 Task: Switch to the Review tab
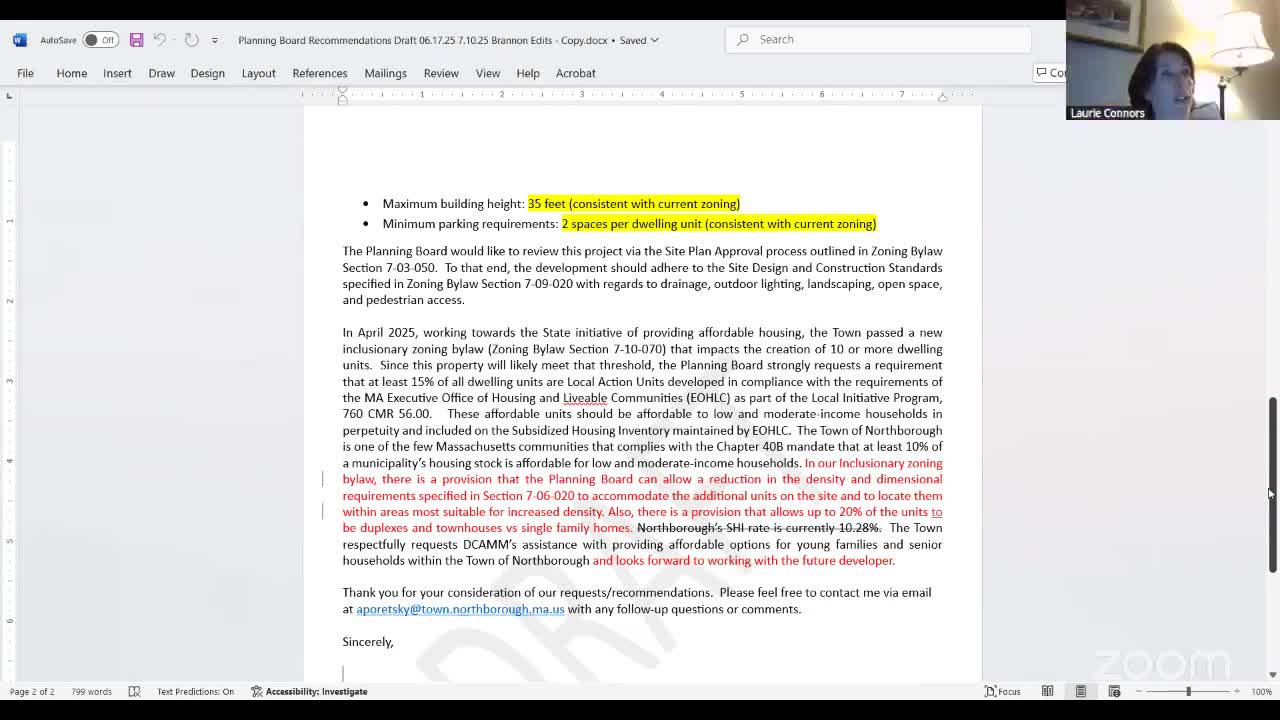tap(441, 73)
